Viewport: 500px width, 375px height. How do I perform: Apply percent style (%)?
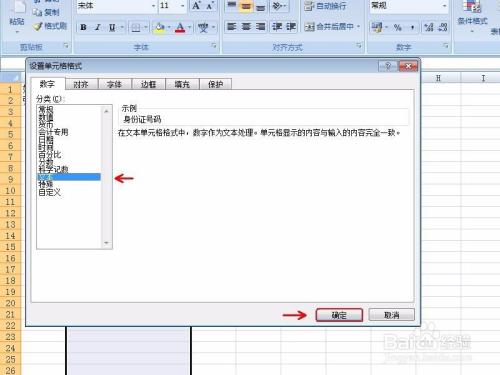(x=397, y=27)
